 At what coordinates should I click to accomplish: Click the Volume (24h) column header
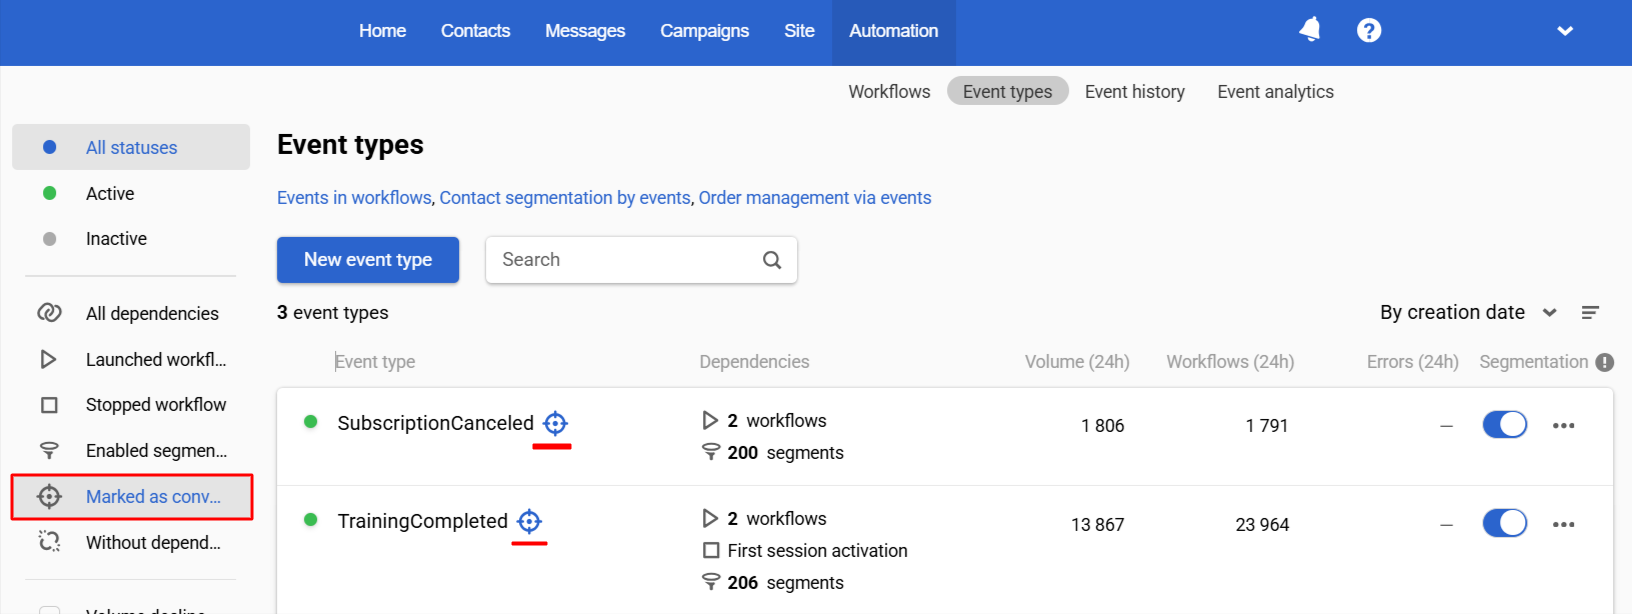(x=1077, y=362)
